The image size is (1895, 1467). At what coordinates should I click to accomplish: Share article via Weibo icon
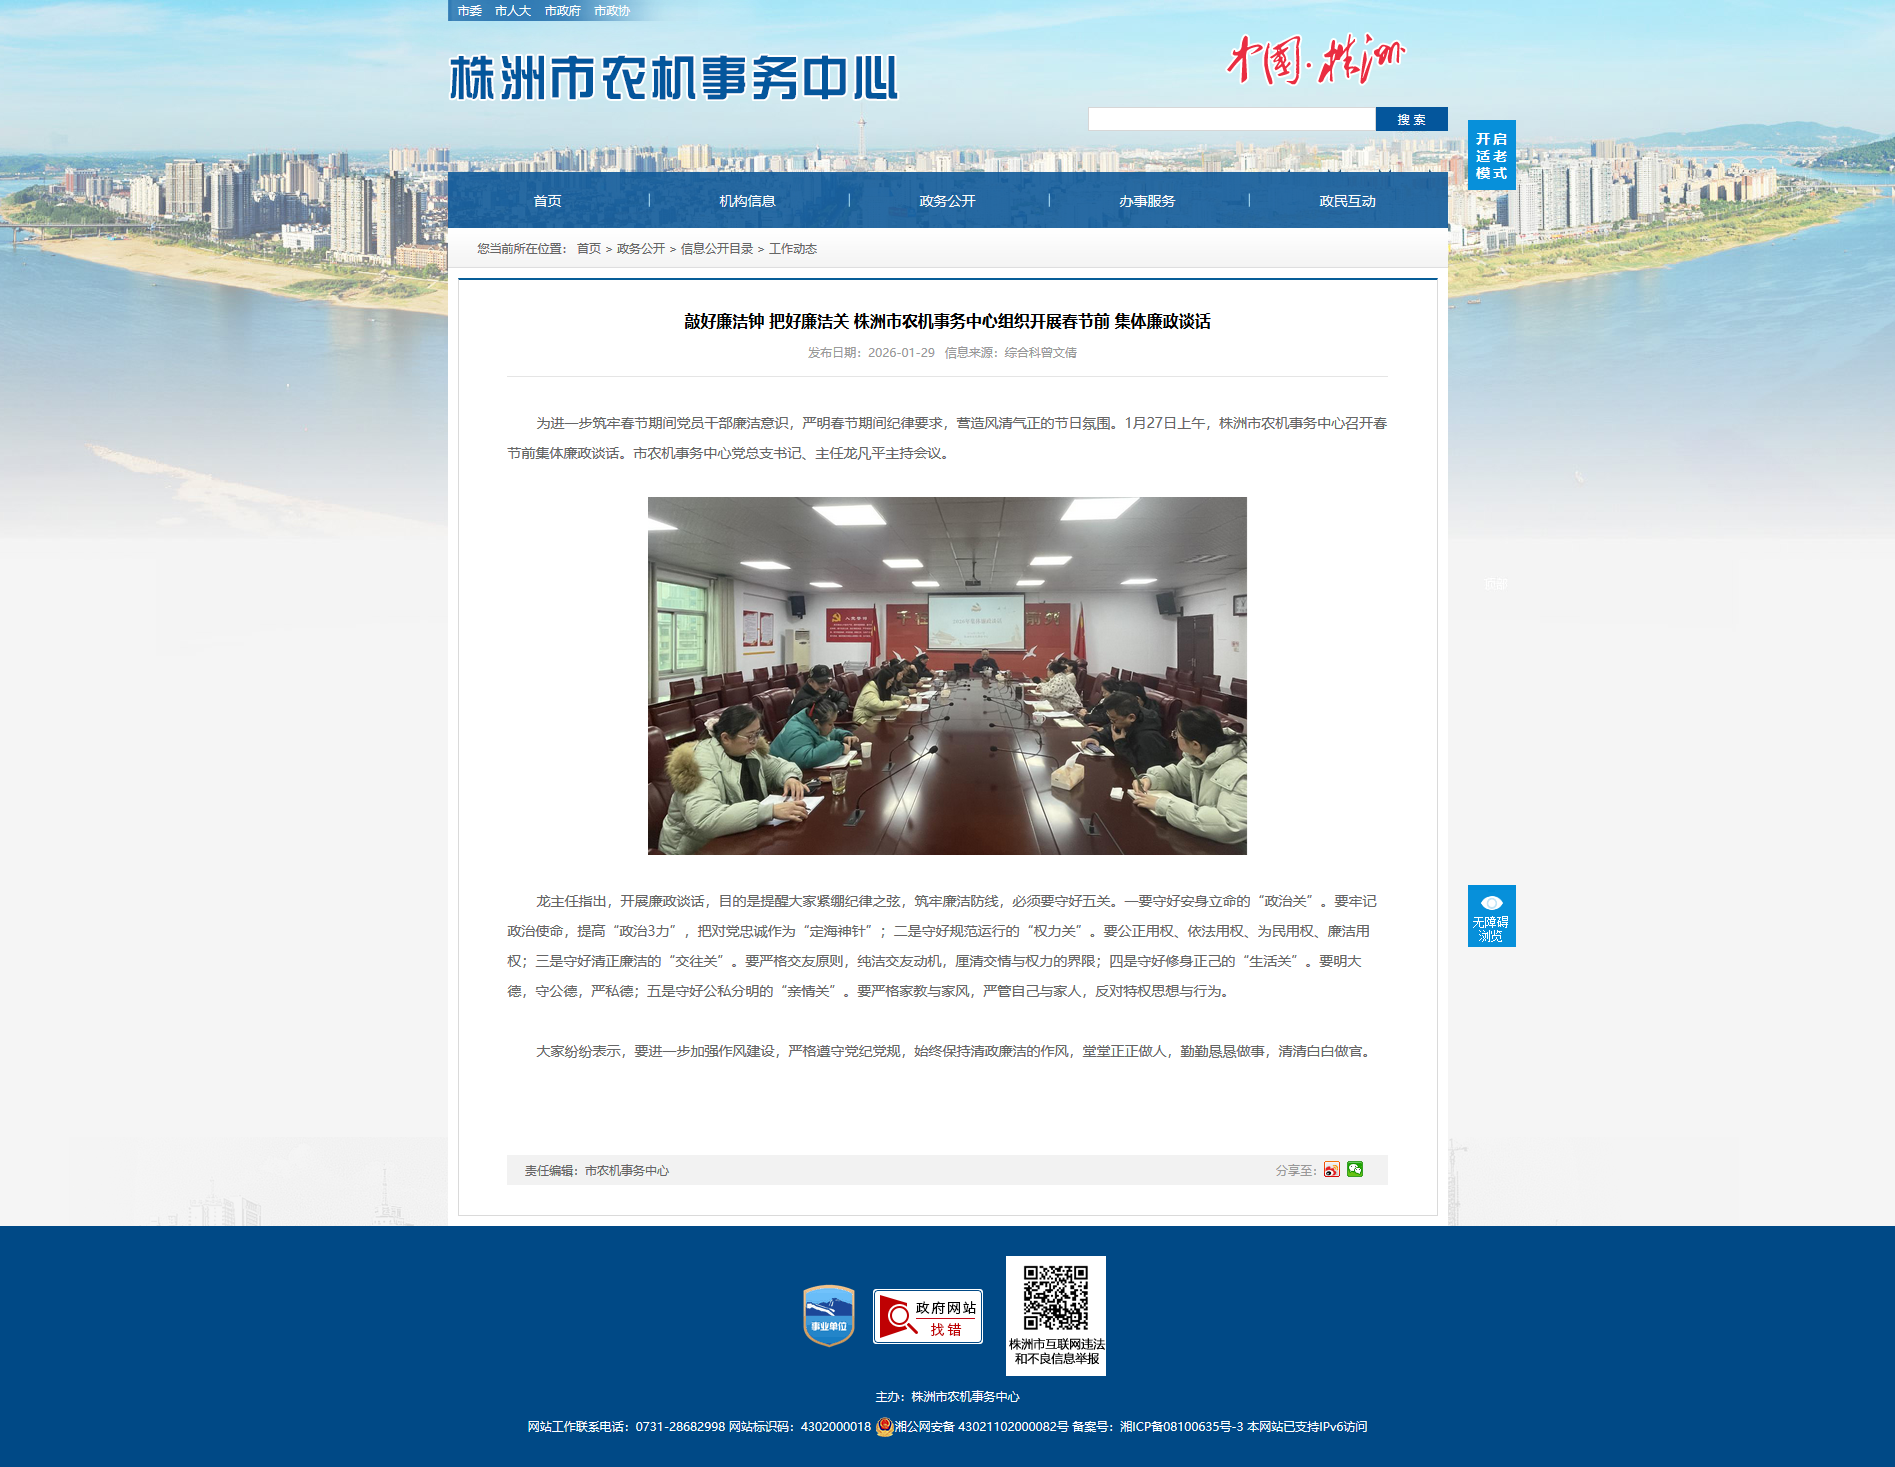(x=1331, y=1170)
